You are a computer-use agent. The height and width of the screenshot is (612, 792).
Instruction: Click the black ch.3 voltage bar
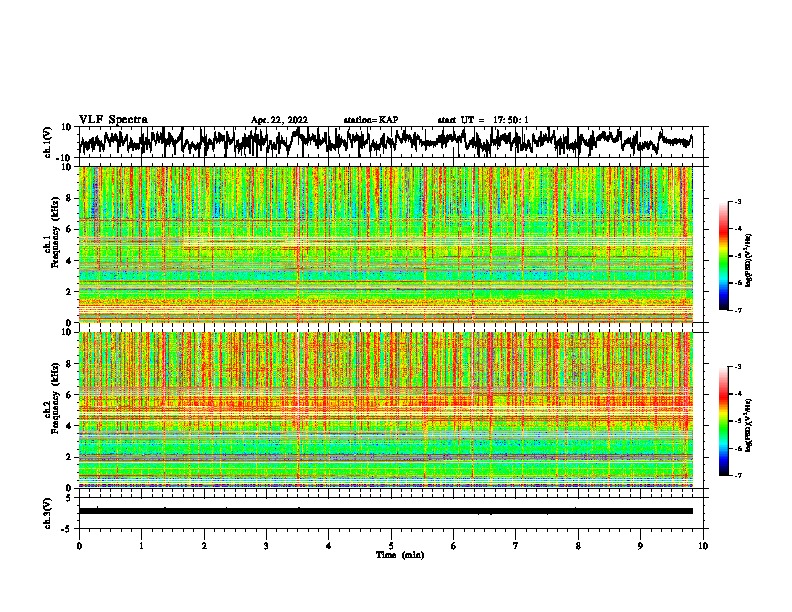coord(386,511)
